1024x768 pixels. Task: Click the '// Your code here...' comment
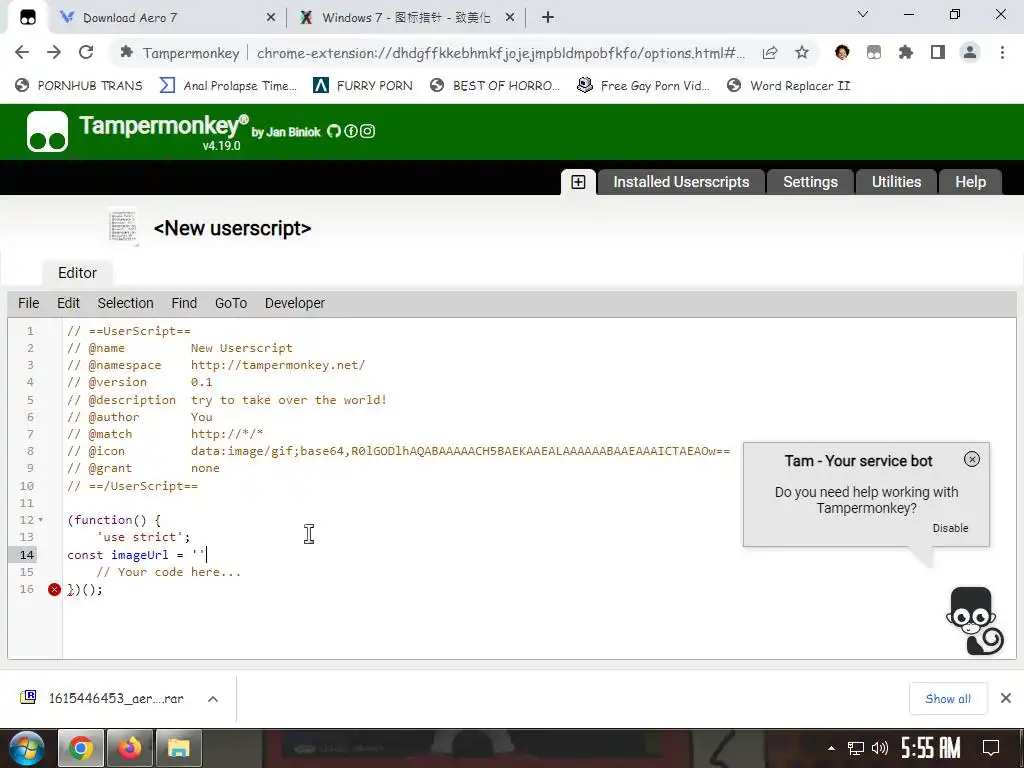pos(169,572)
